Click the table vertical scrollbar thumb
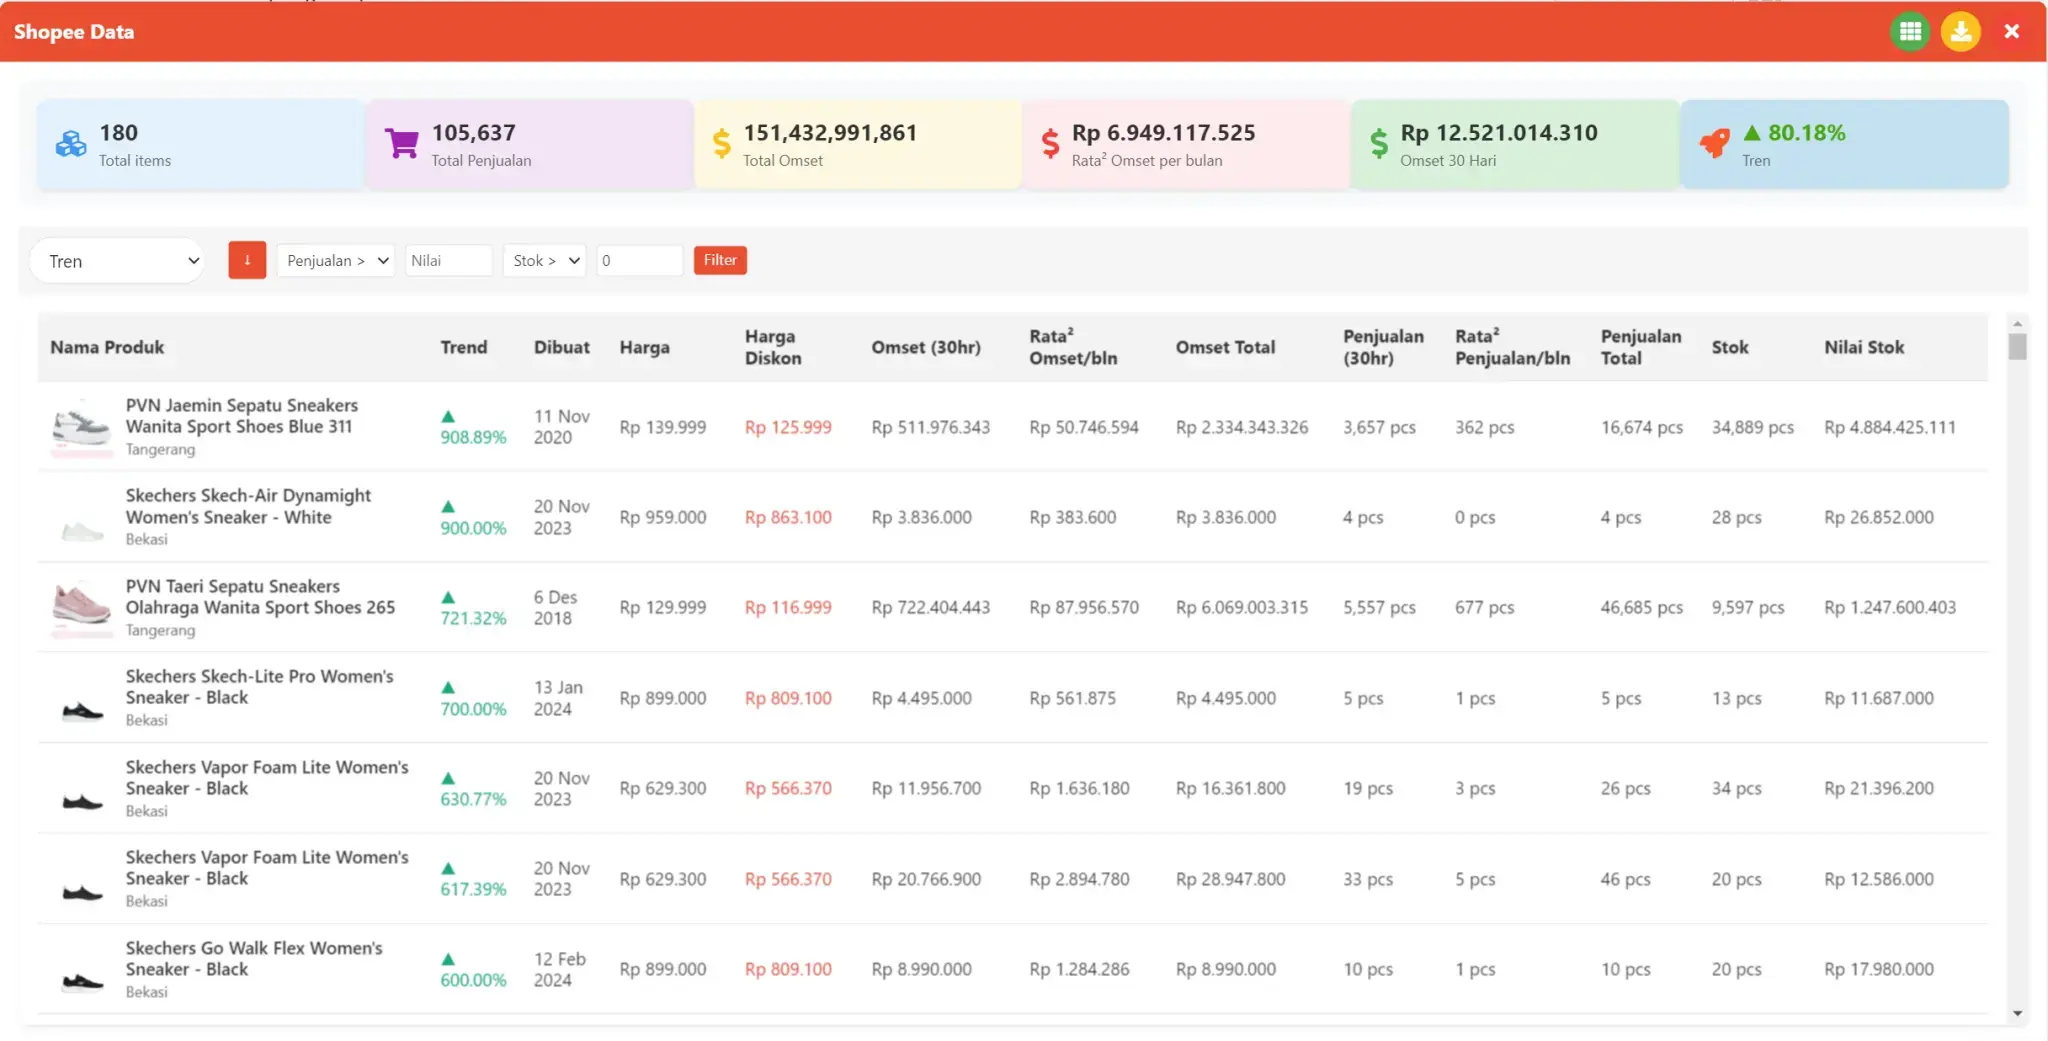 tap(2017, 346)
